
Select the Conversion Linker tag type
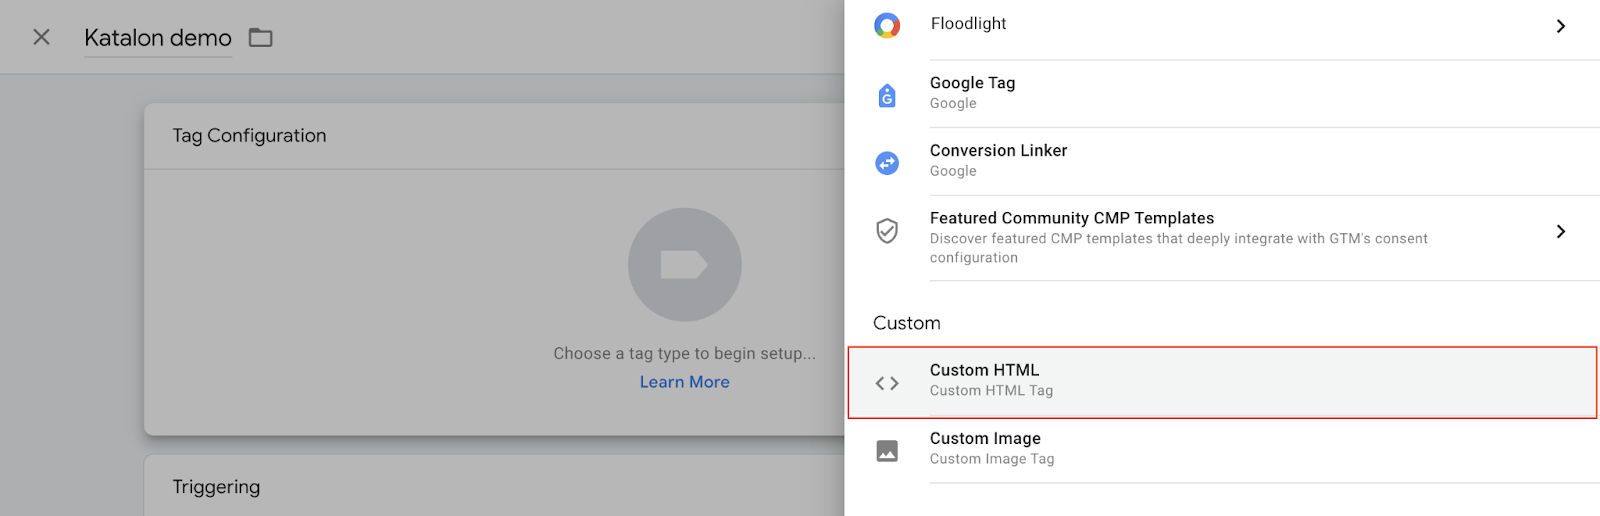pyautogui.click(x=1222, y=162)
